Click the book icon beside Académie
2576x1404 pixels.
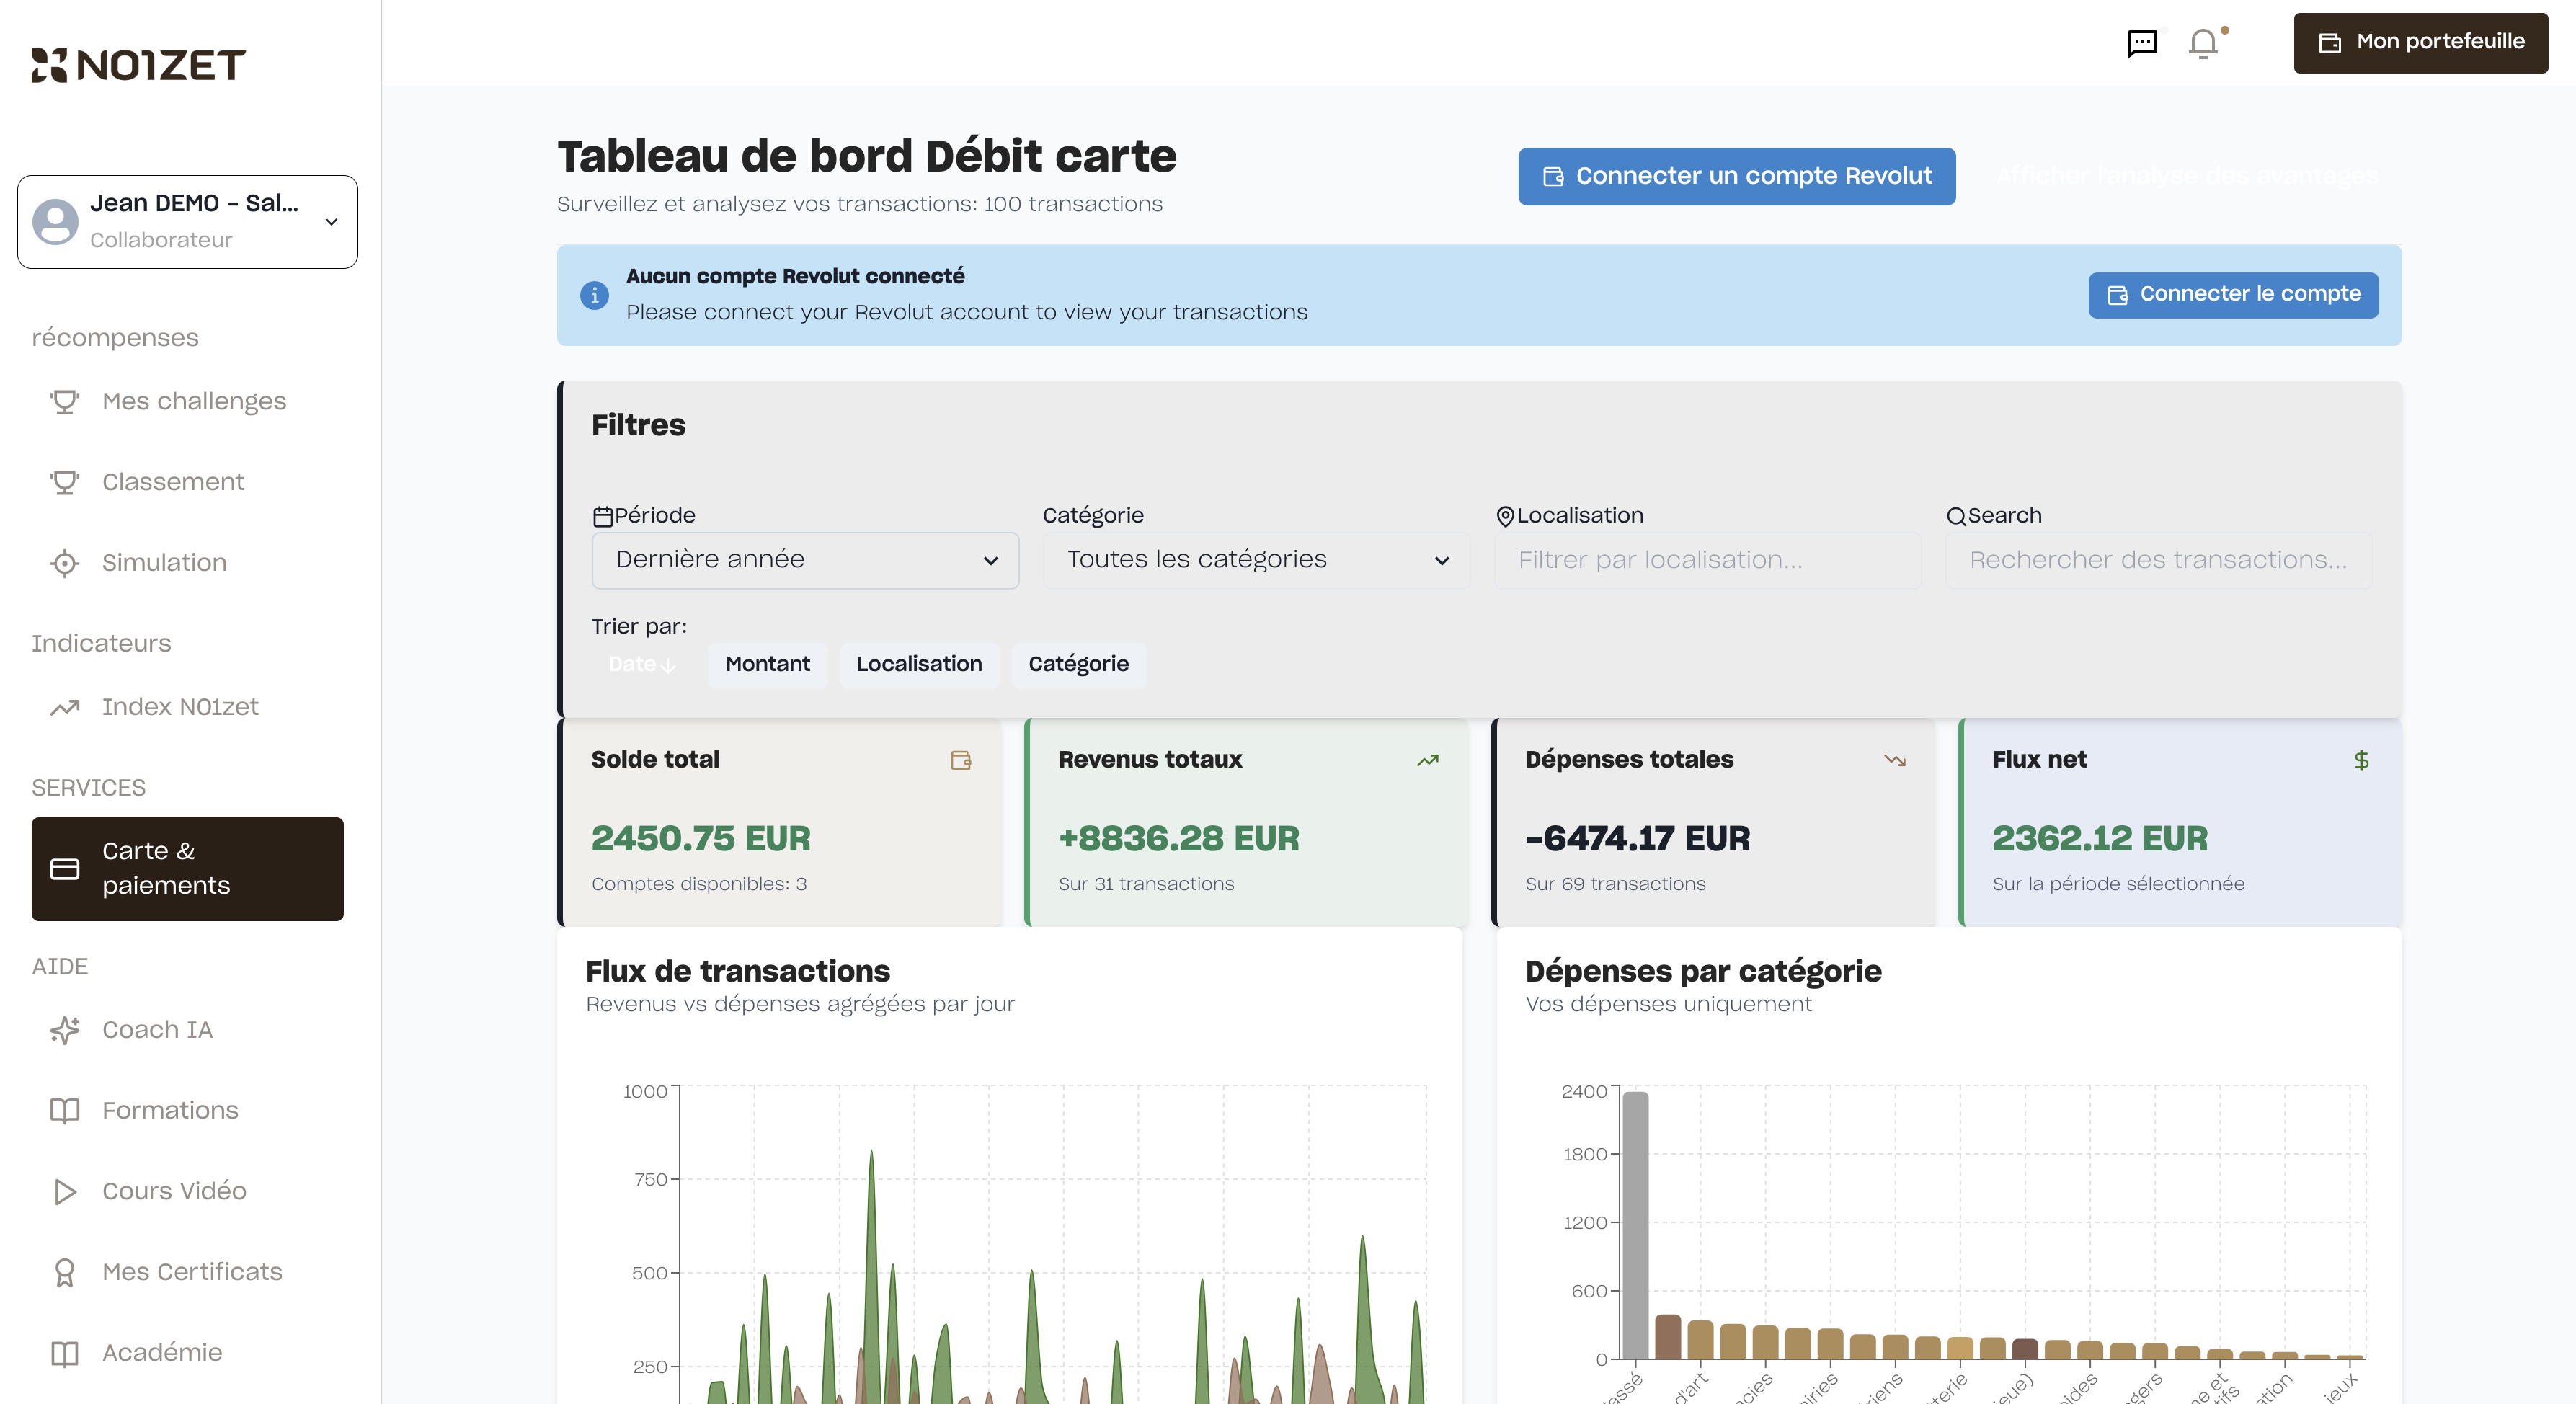point(65,1353)
